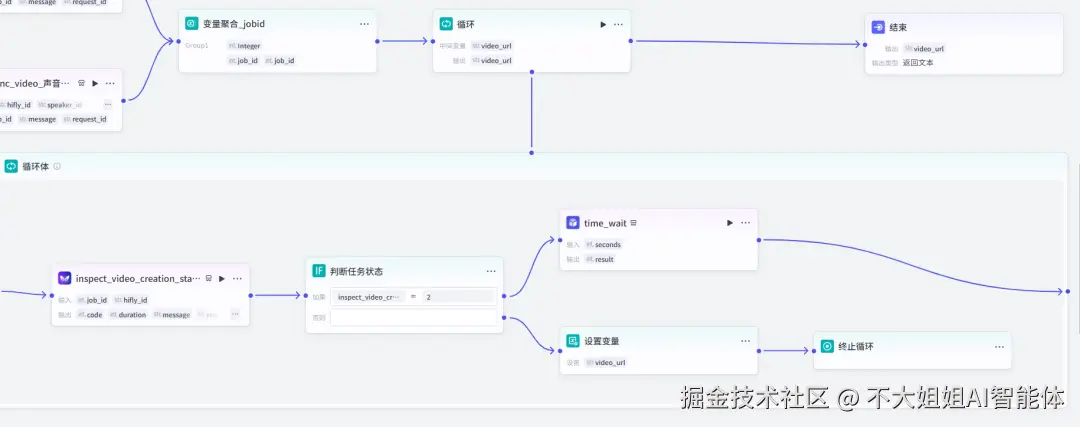Click the 返回文本 output type in 结束 node
Screen dimensions: 1080x427
pos(918,63)
